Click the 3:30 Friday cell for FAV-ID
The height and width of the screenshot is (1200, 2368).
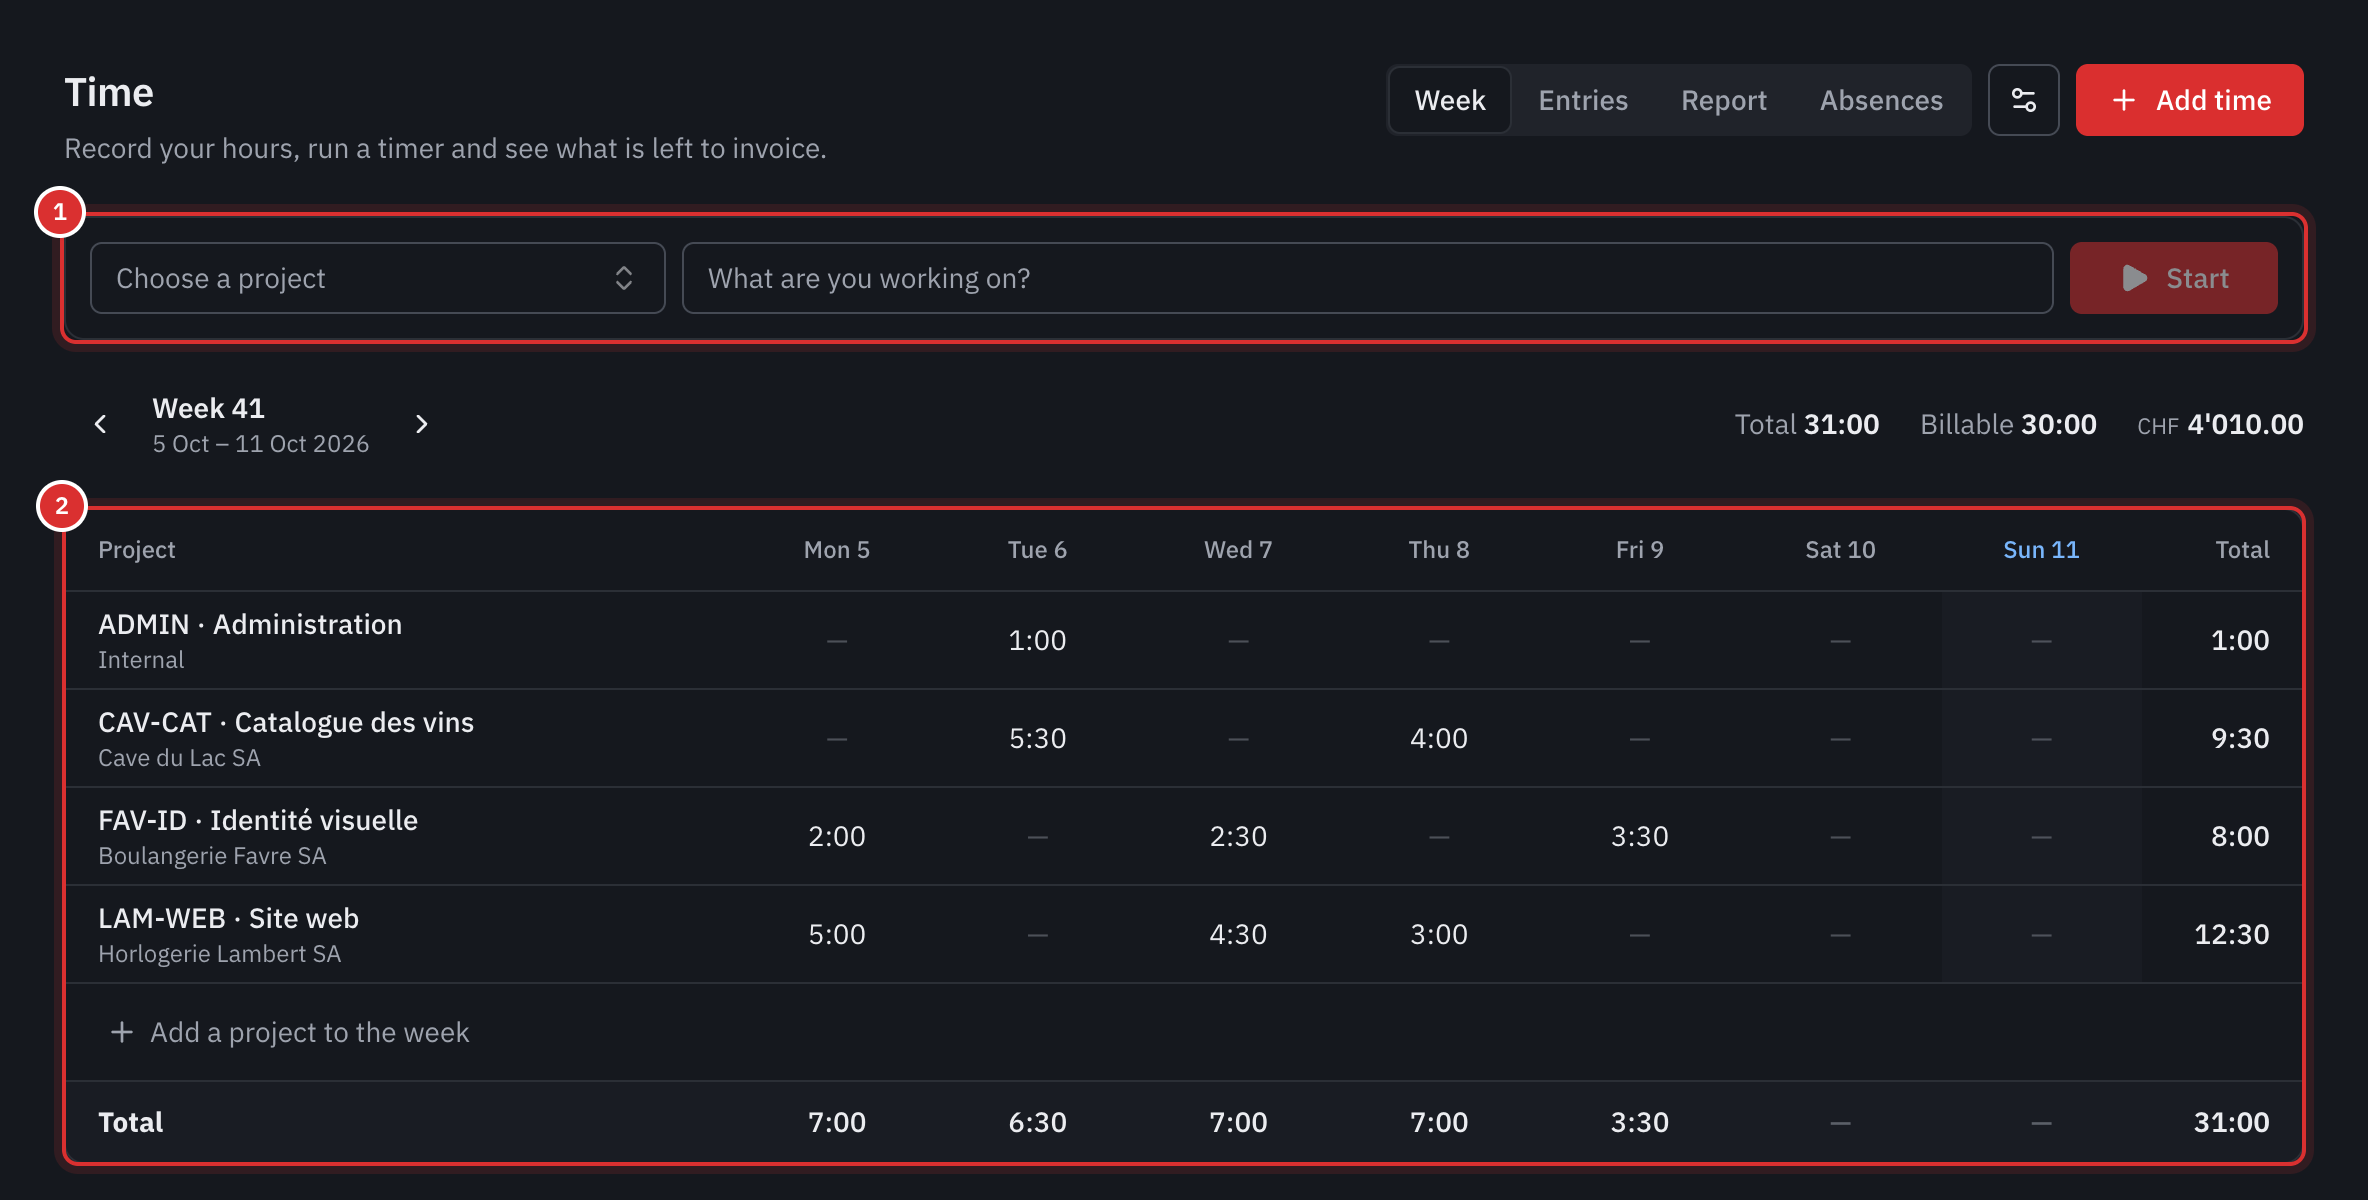(1639, 836)
